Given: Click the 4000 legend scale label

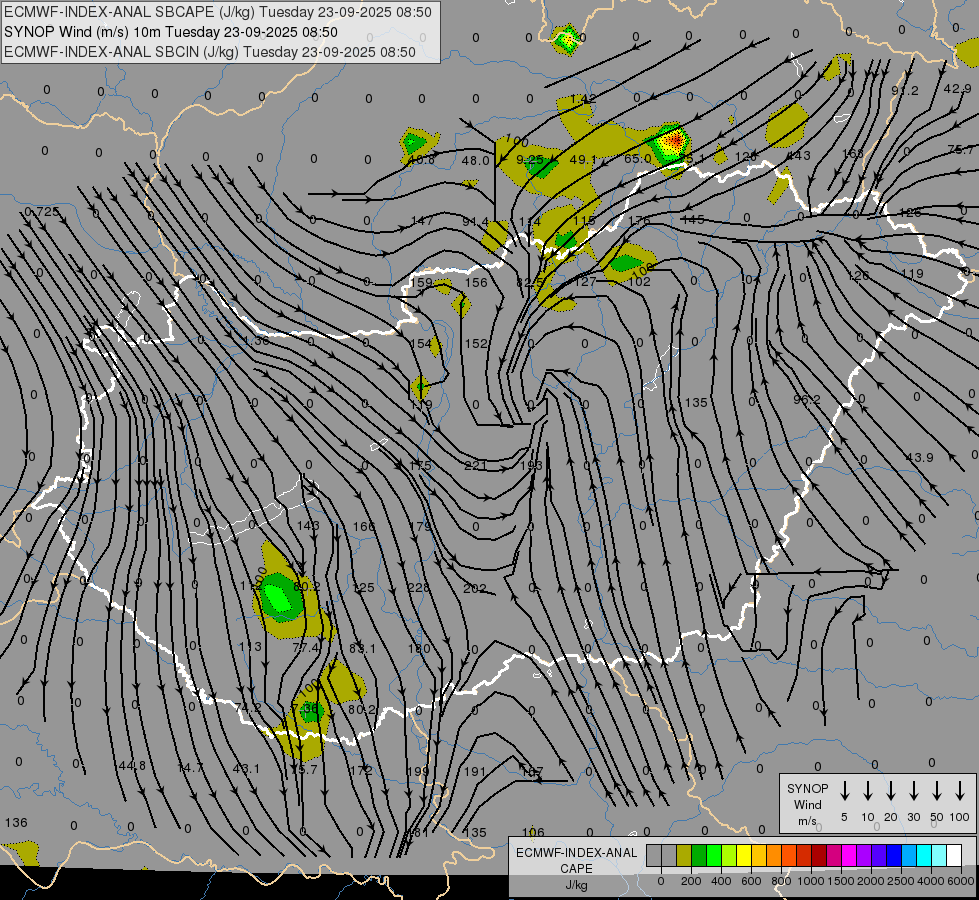Looking at the screenshot, I should click(x=930, y=881).
